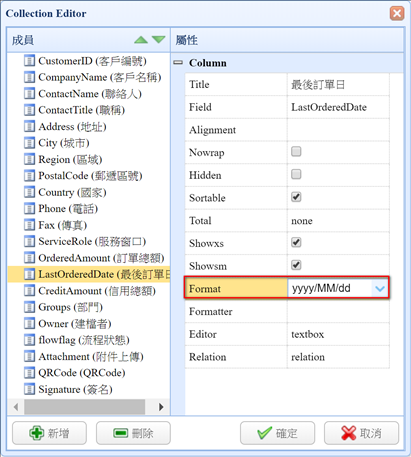
Task: Enable the Nowrap checkbox
Action: point(296,152)
